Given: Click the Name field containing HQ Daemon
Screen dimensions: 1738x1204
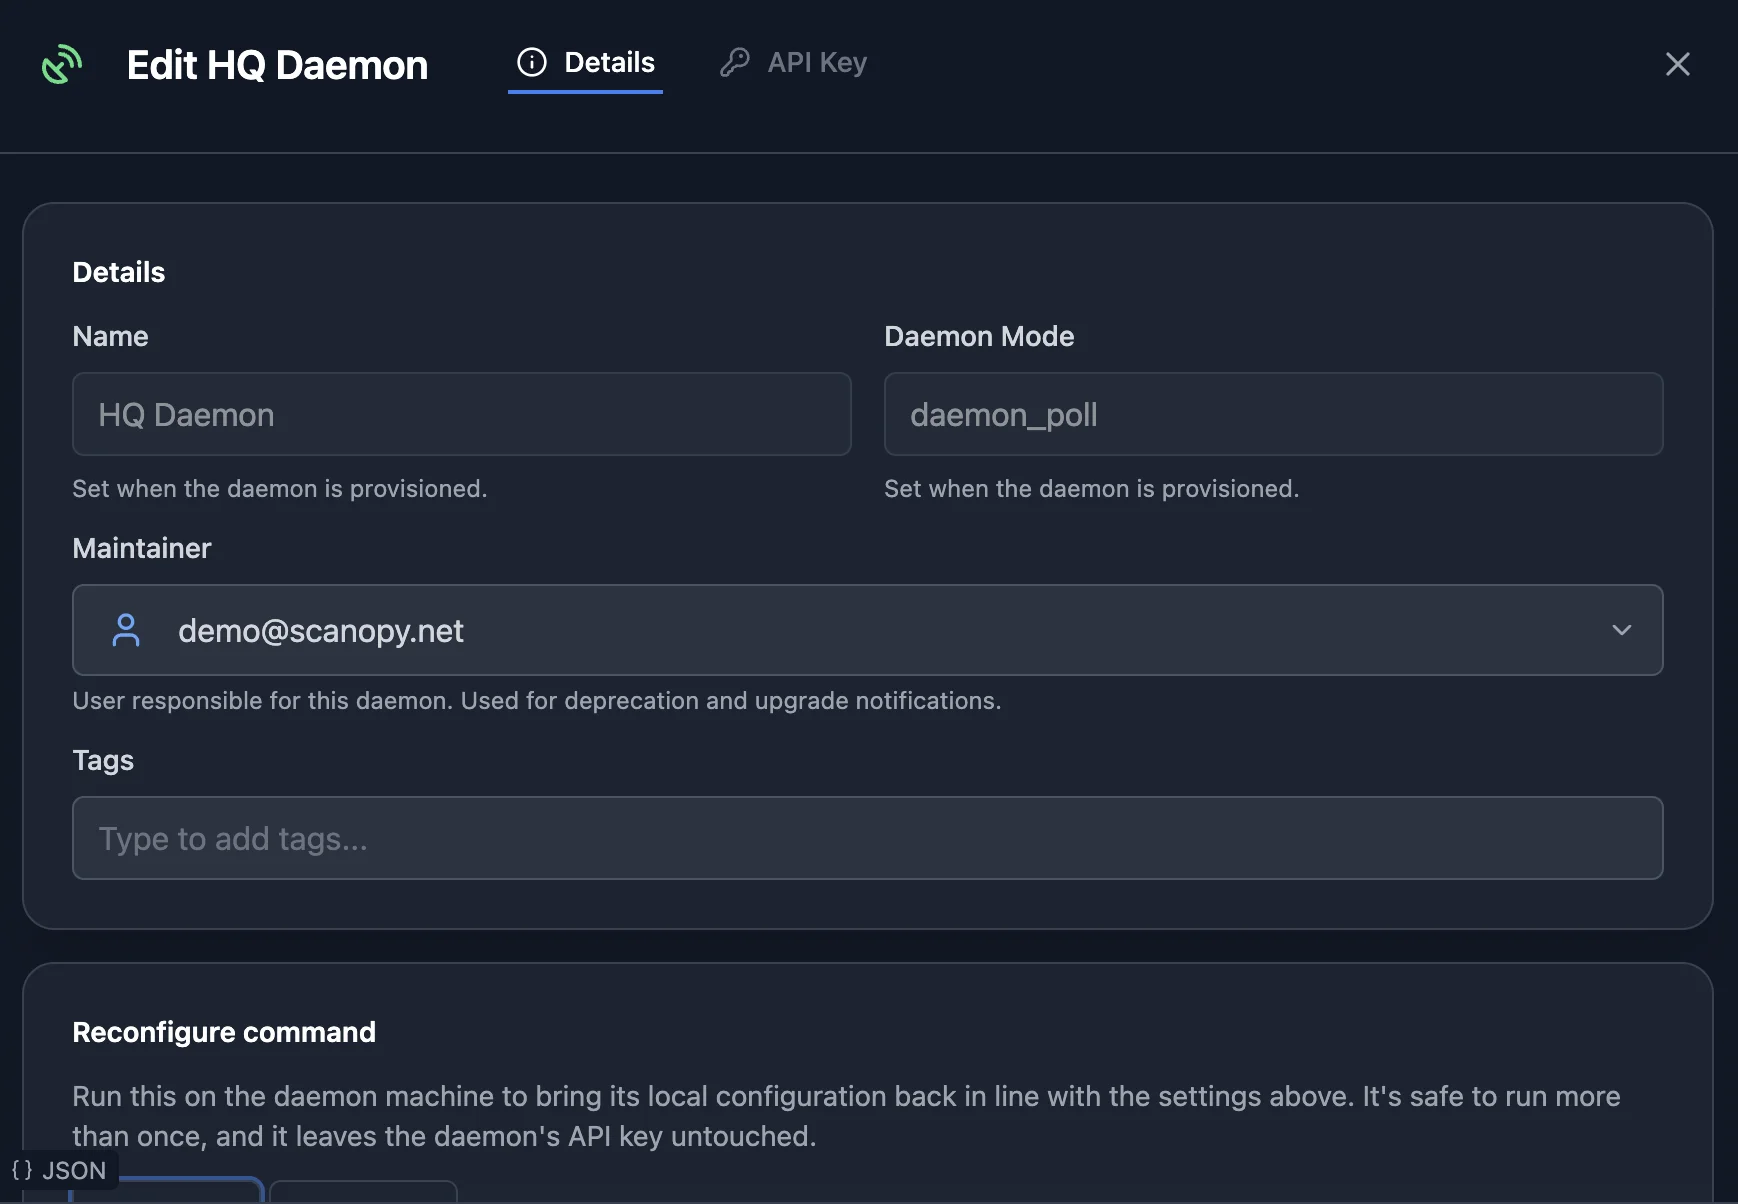Looking at the screenshot, I should point(462,414).
